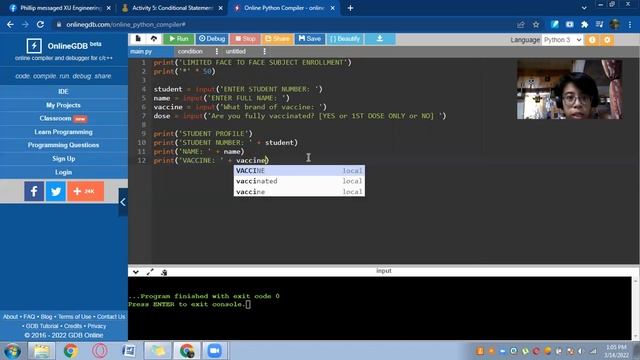Switch to the condition file tab
The height and width of the screenshot is (360, 640).
coord(190,51)
